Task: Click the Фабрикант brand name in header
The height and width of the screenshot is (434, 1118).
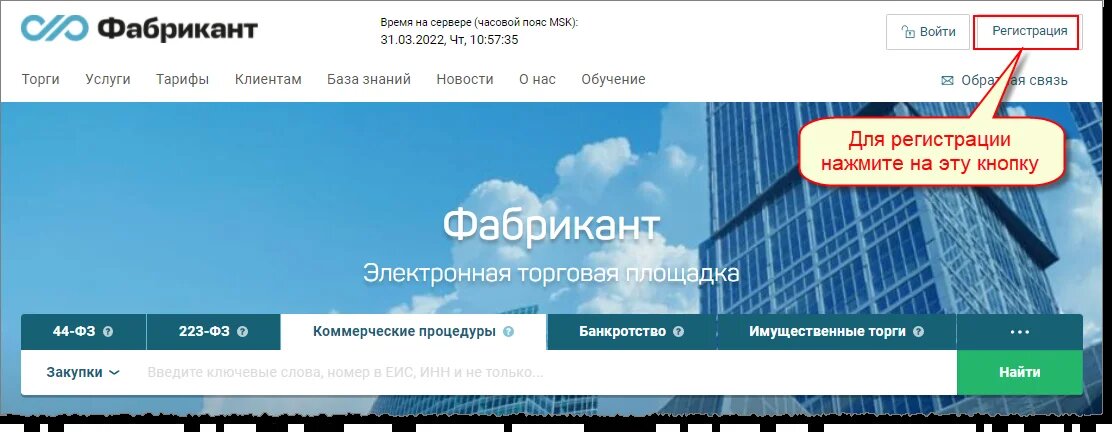Action: point(178,29)
